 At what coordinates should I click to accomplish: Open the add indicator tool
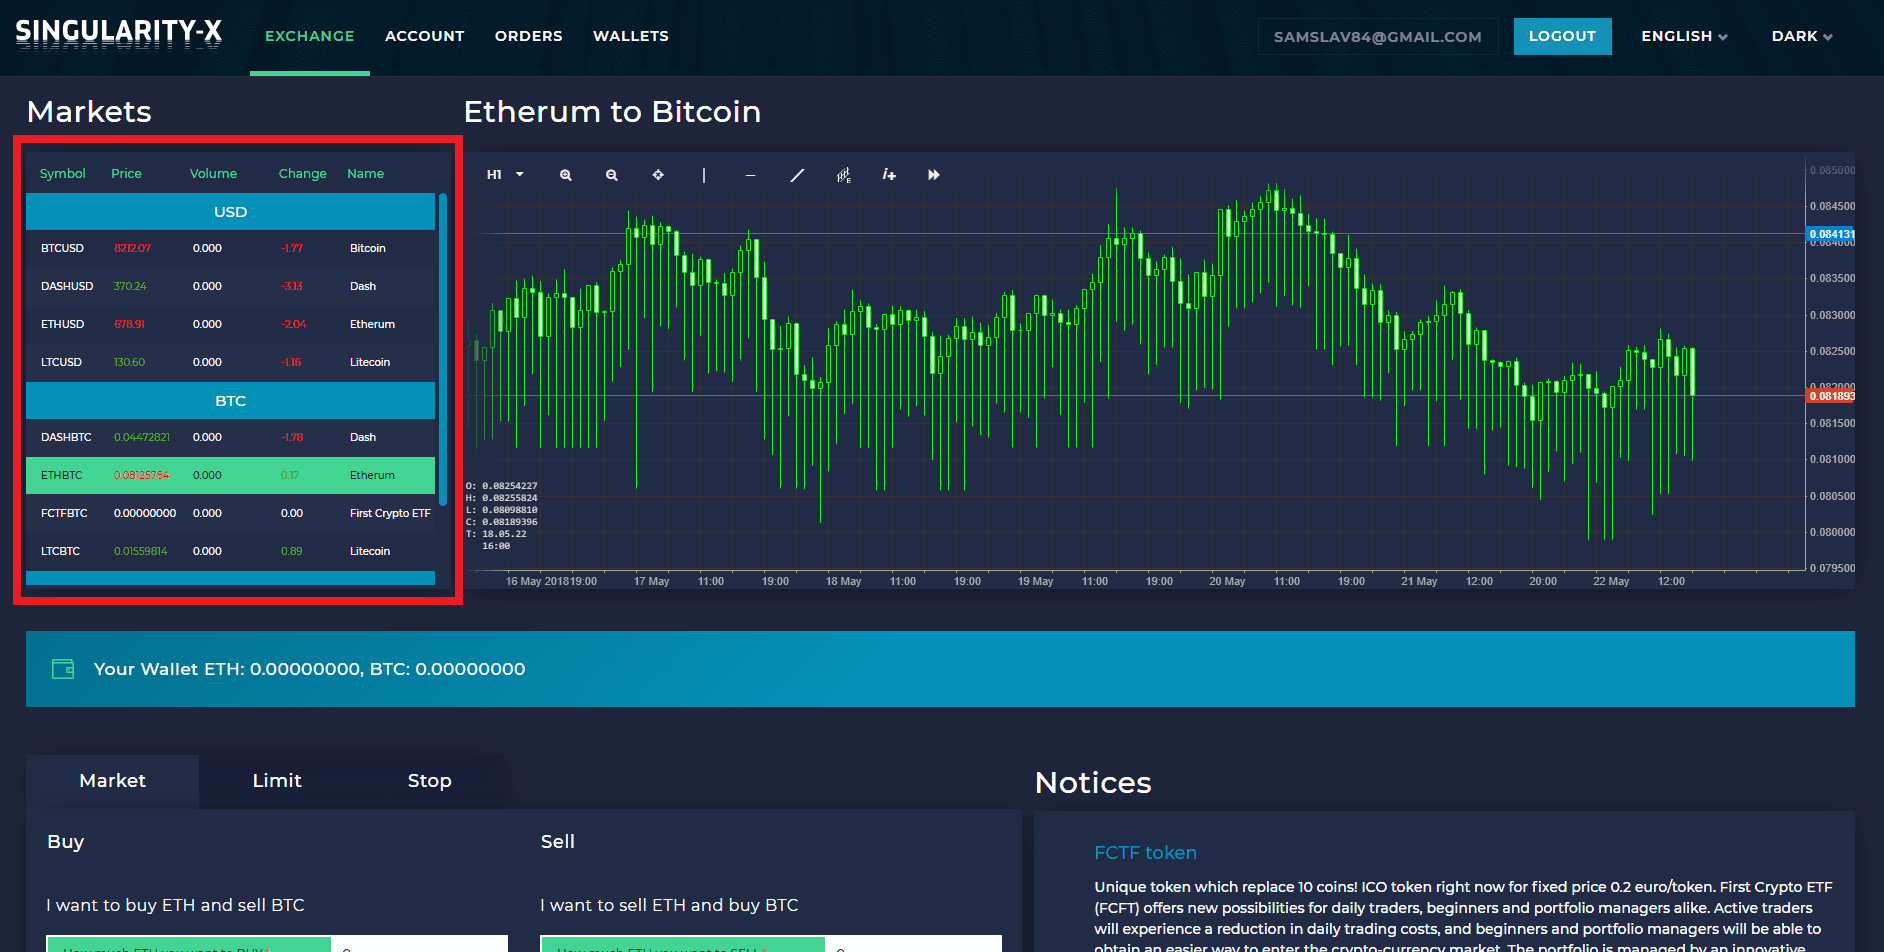pos(889,175)
